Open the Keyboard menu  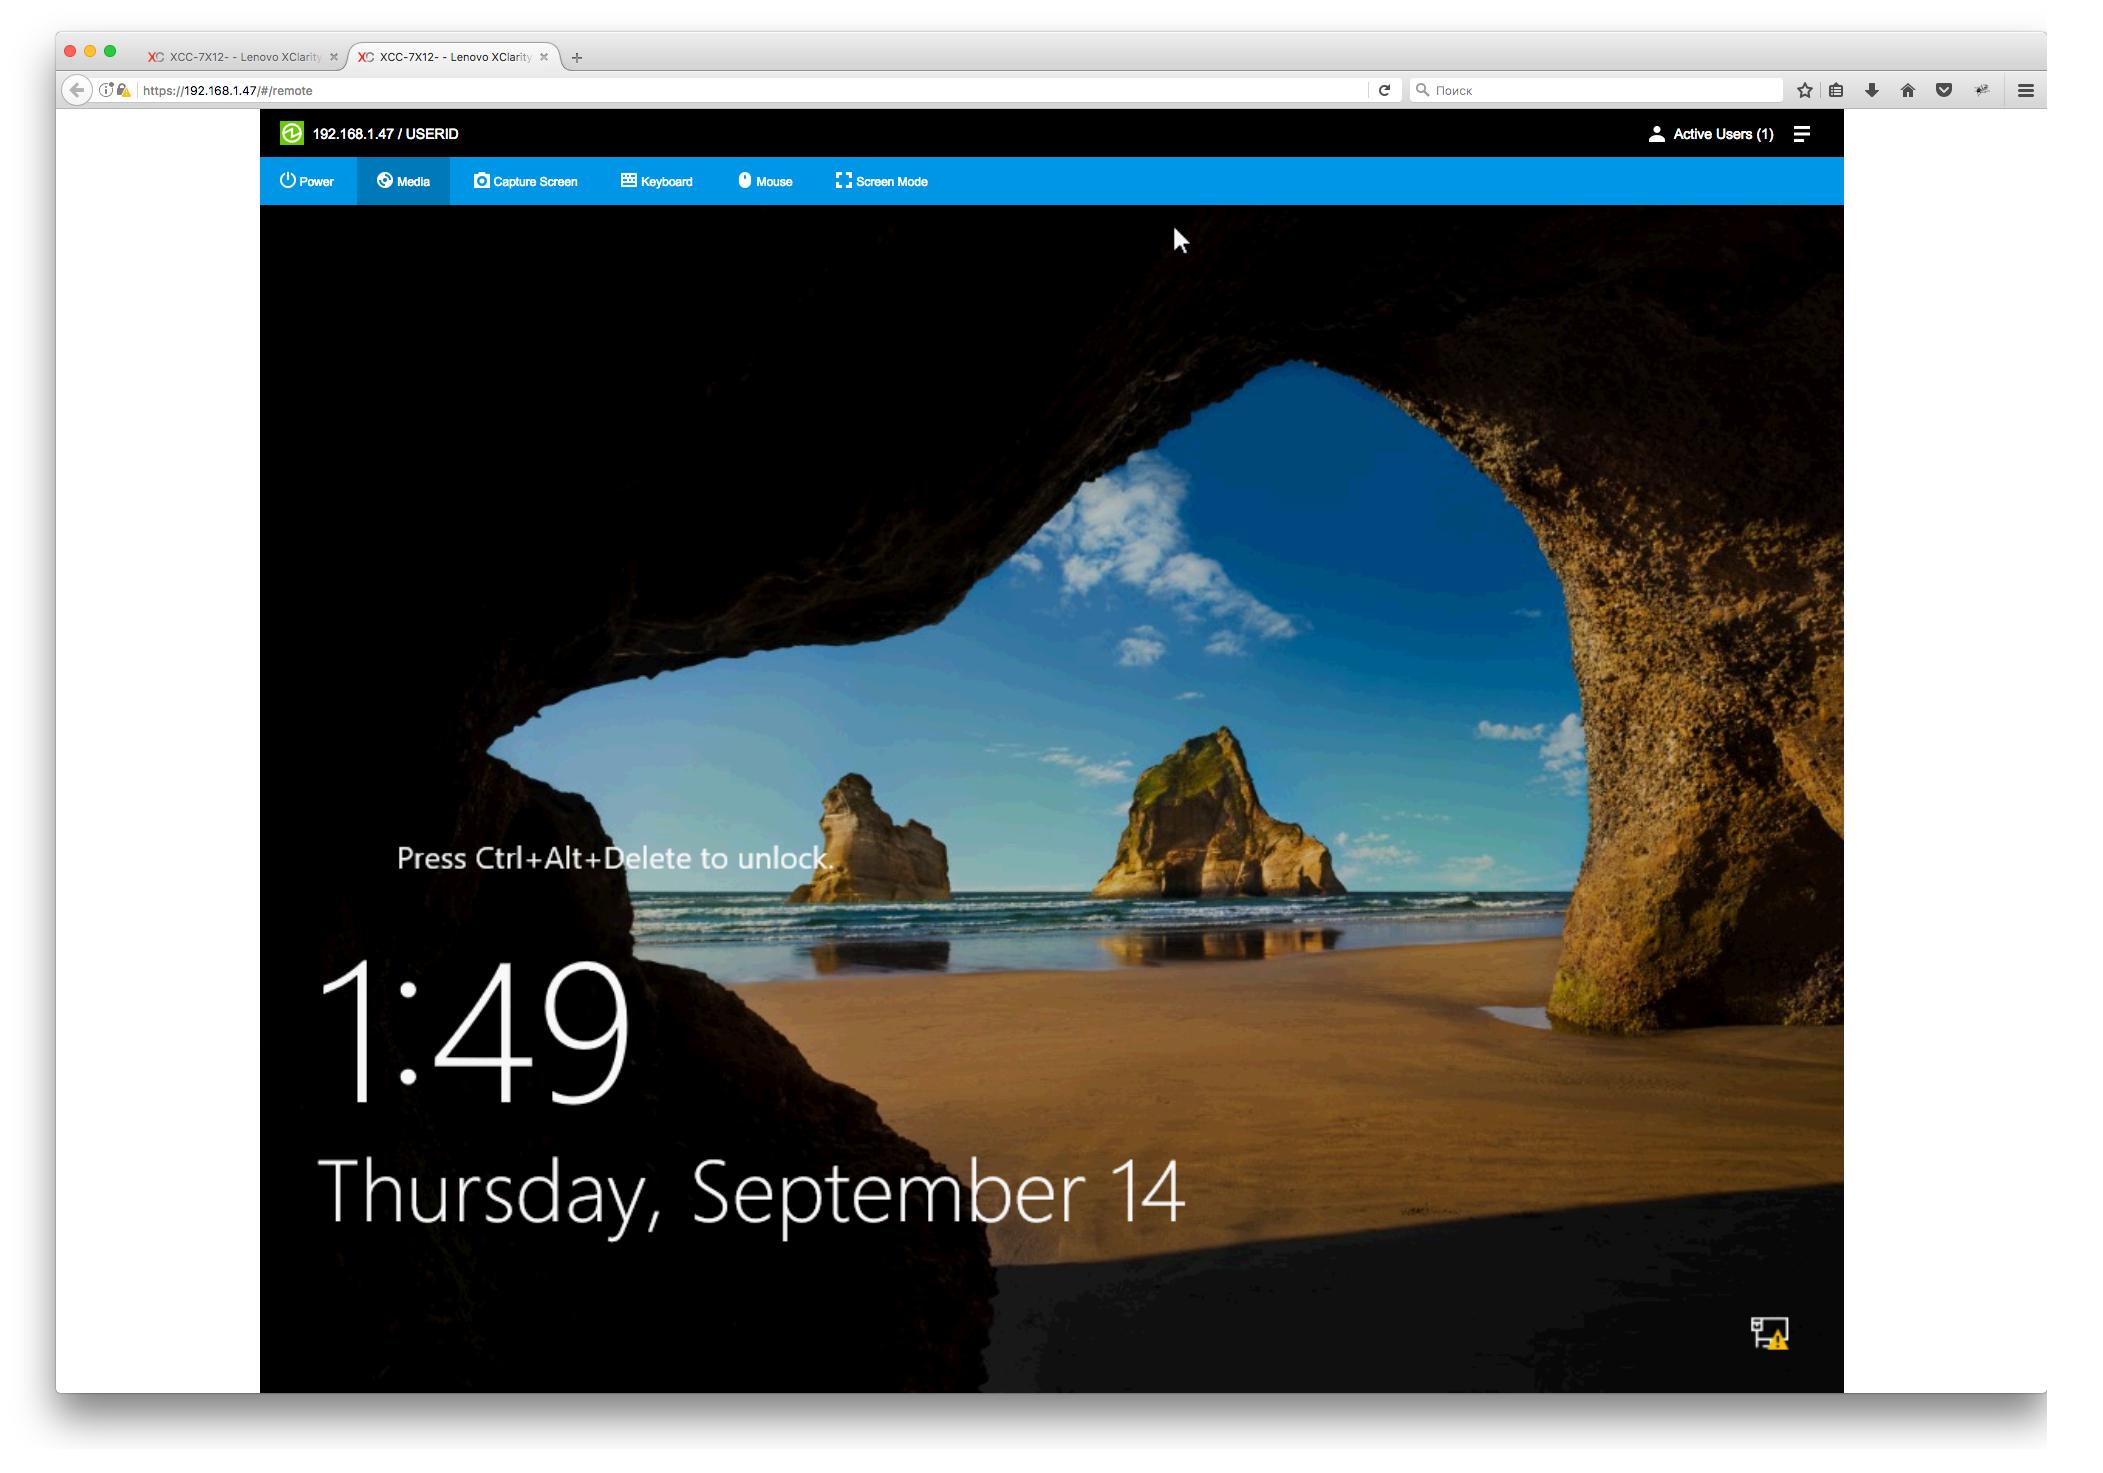point(657,181)
